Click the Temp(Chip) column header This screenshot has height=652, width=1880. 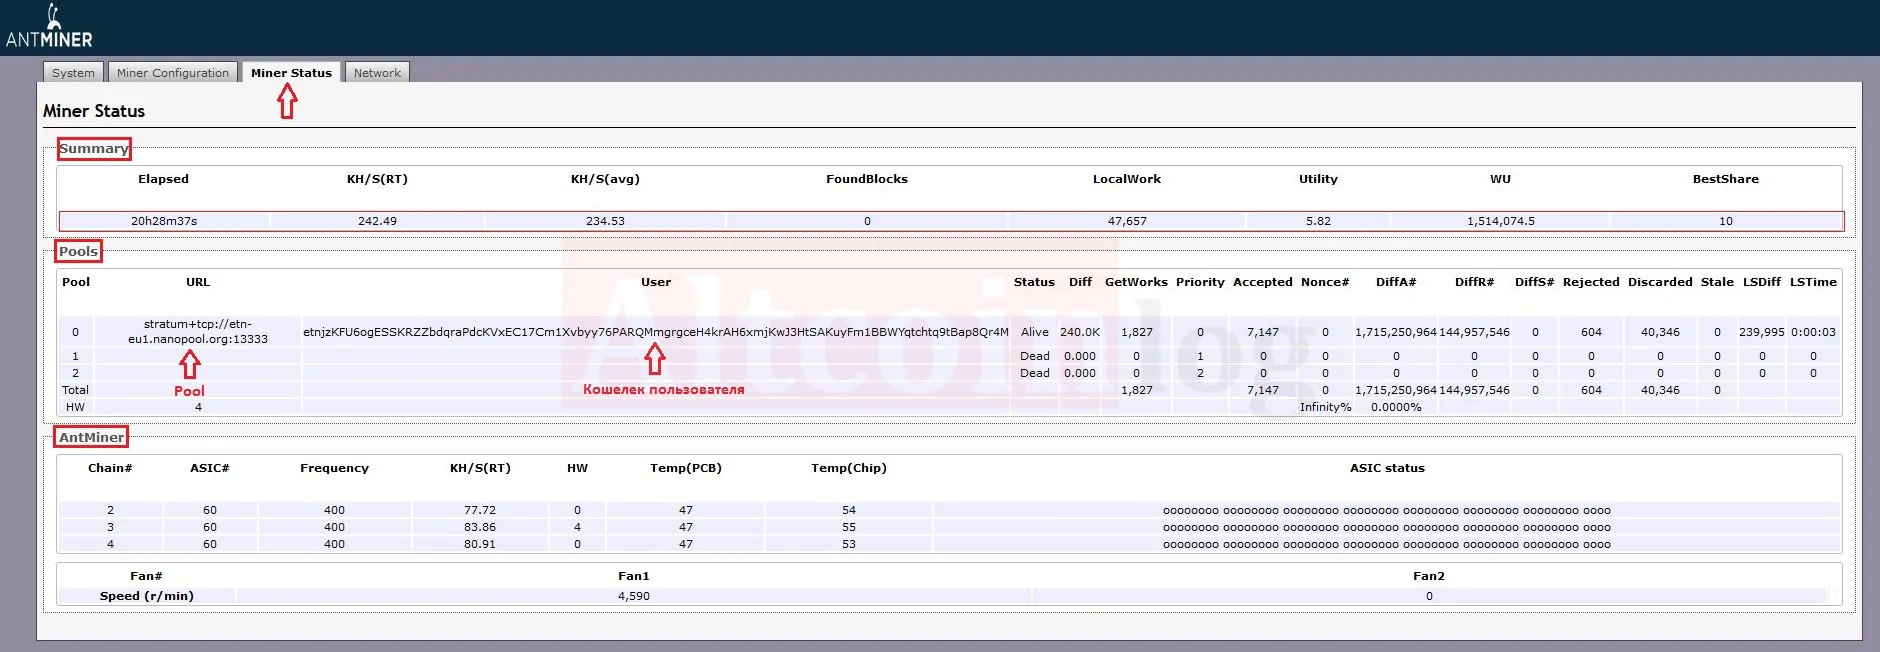point(849,468)
